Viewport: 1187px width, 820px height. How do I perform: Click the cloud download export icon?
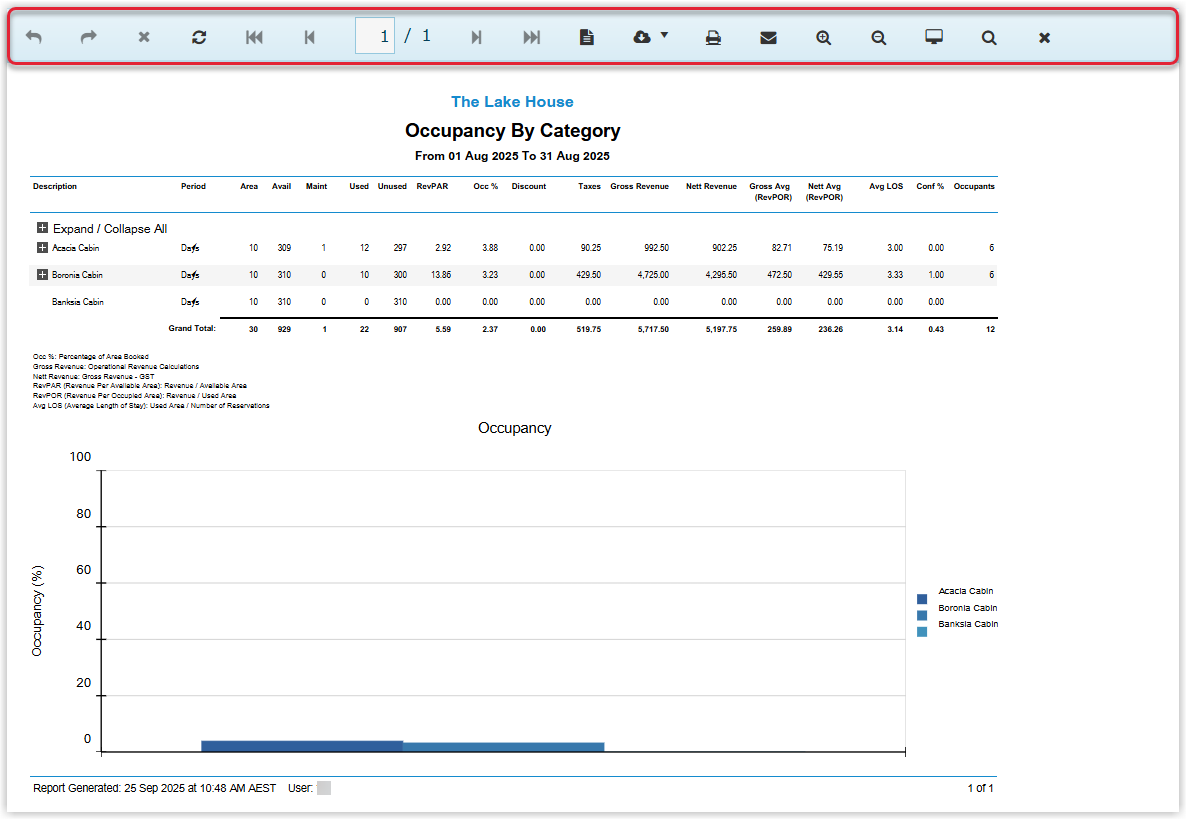coord(642,37)
